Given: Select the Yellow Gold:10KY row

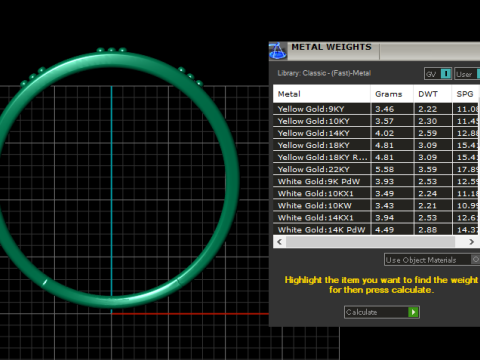Looking at the screenshot, I should tap(376, 121).
